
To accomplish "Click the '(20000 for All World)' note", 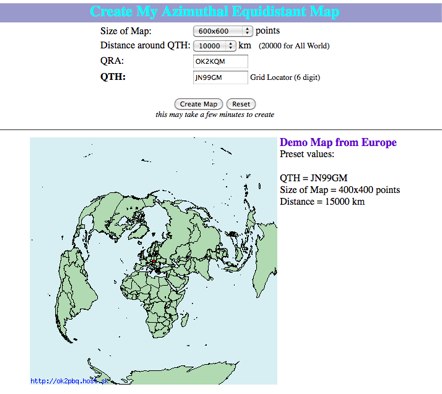I will pos(294,46).
